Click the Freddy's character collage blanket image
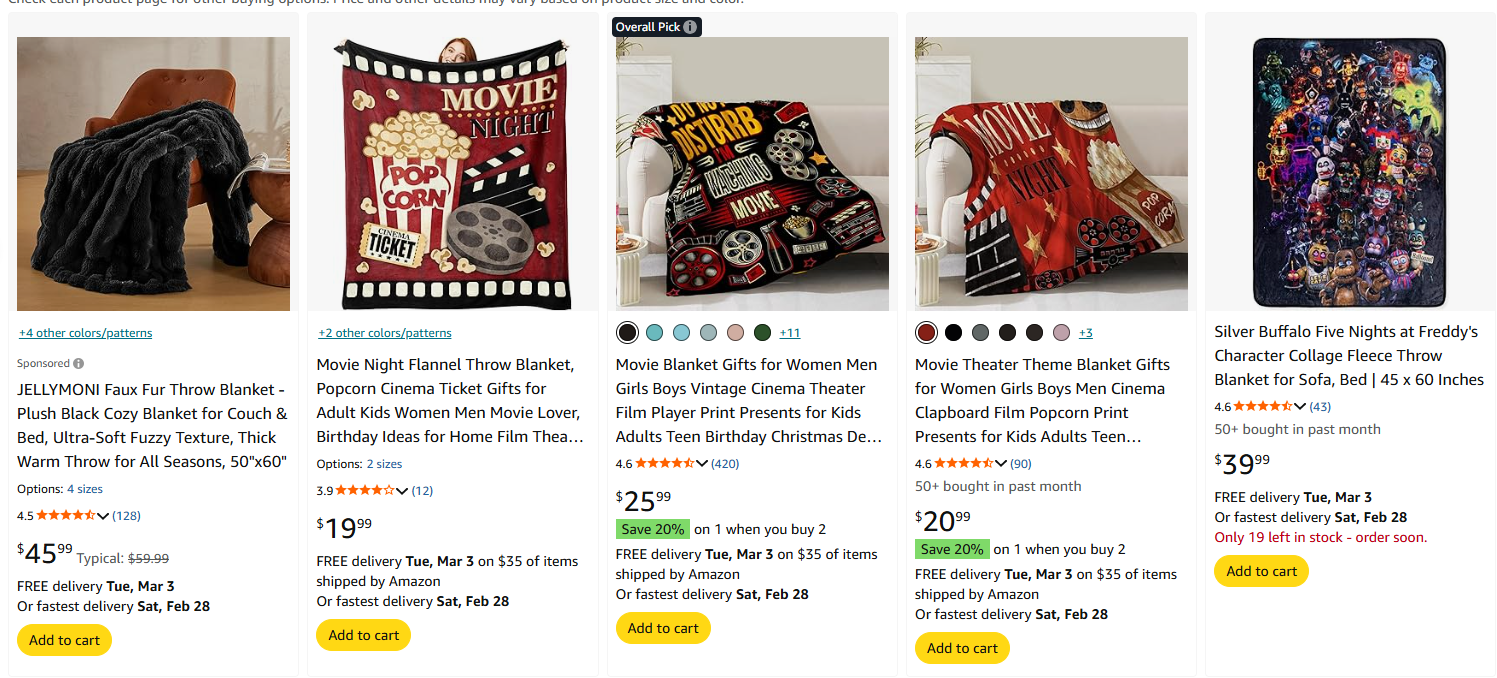The image size is (1497, 678). click(x=1349, y=172)
